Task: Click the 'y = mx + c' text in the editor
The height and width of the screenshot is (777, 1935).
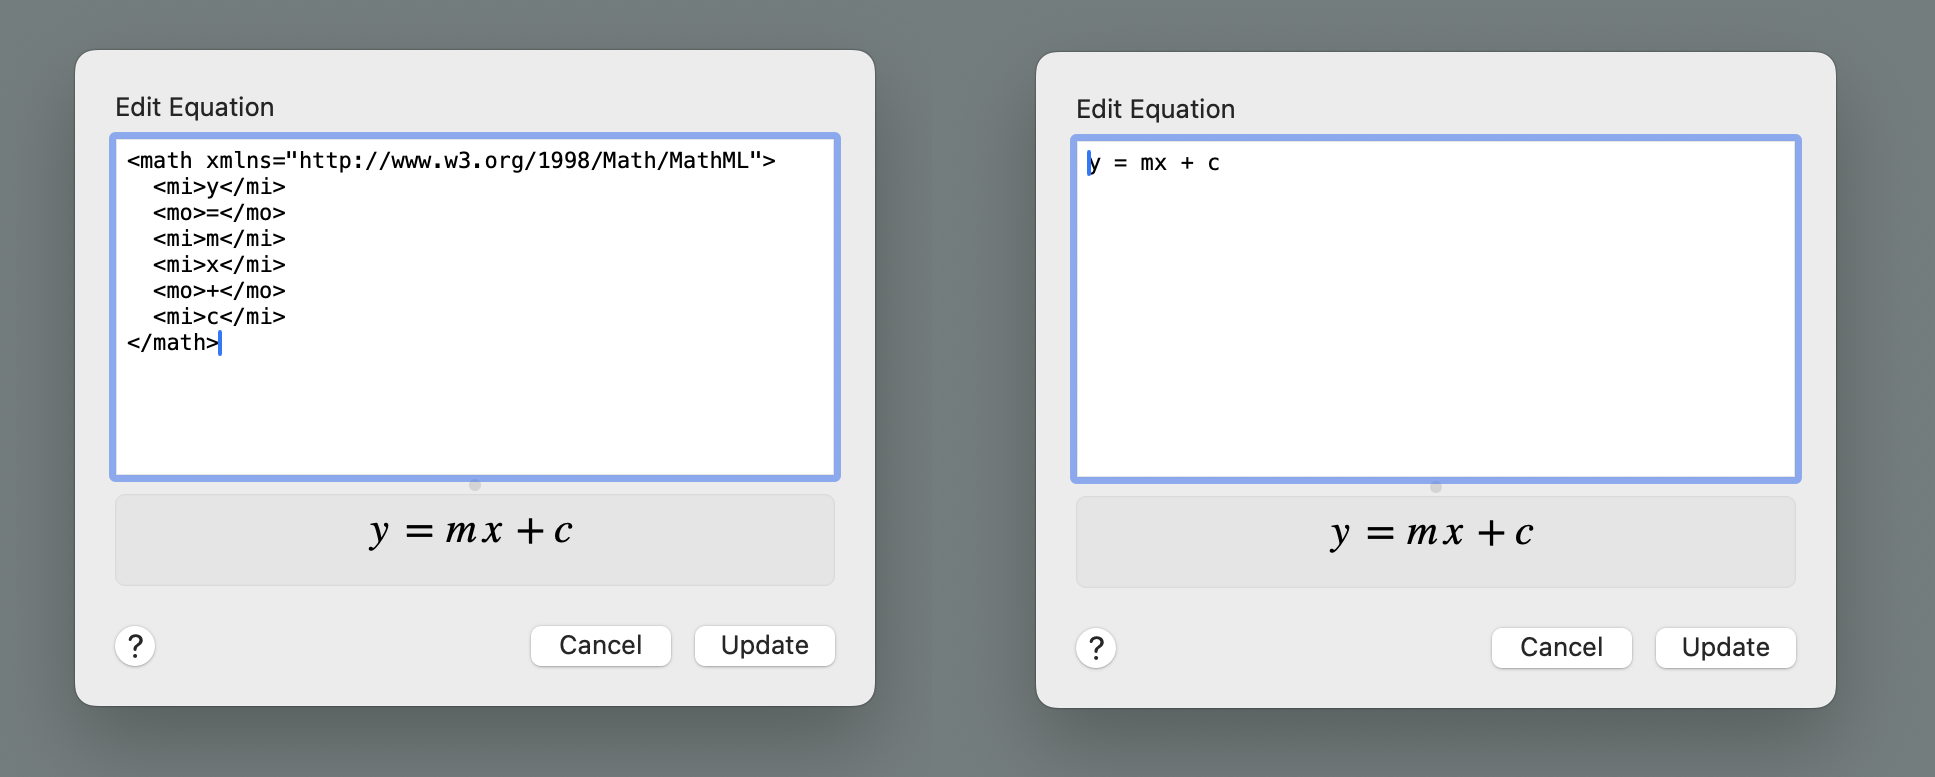Action: 1153,163
